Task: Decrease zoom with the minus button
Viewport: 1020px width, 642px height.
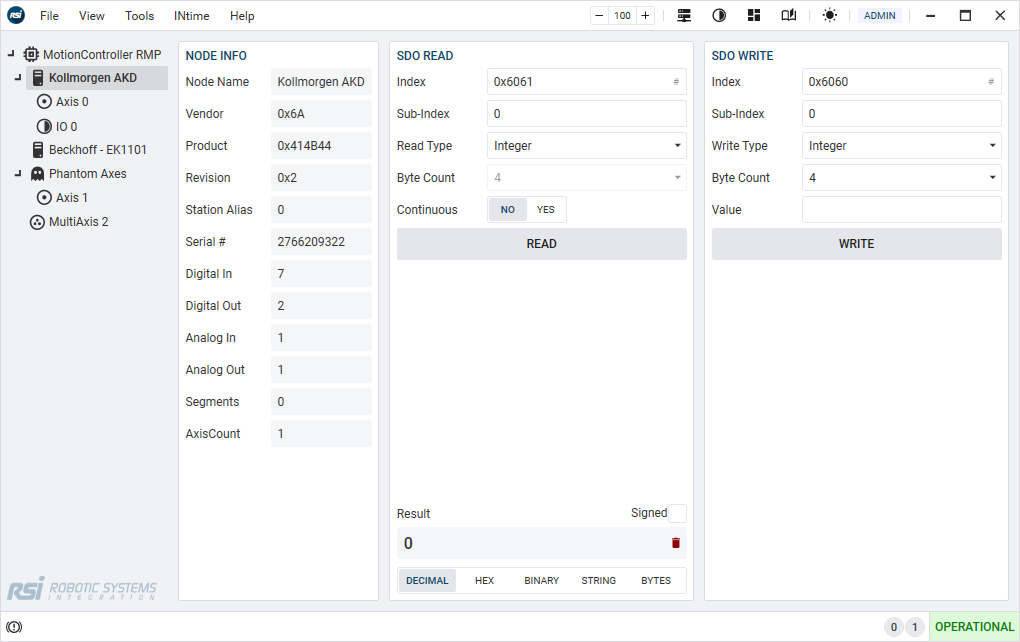Action: pyautogui.click(x=600, y=16)
